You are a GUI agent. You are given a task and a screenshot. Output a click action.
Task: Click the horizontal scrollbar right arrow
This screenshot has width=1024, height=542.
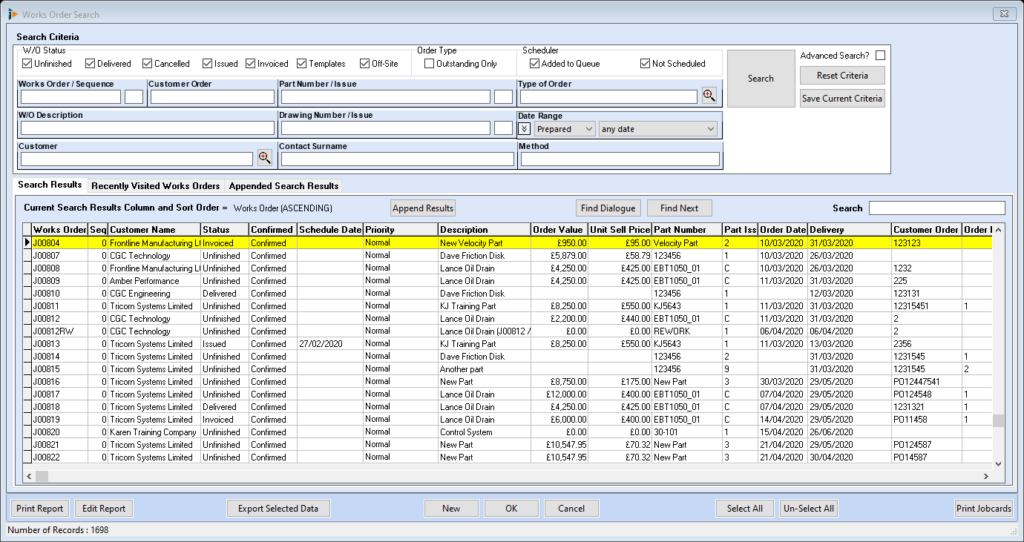[x=986, y=477]
